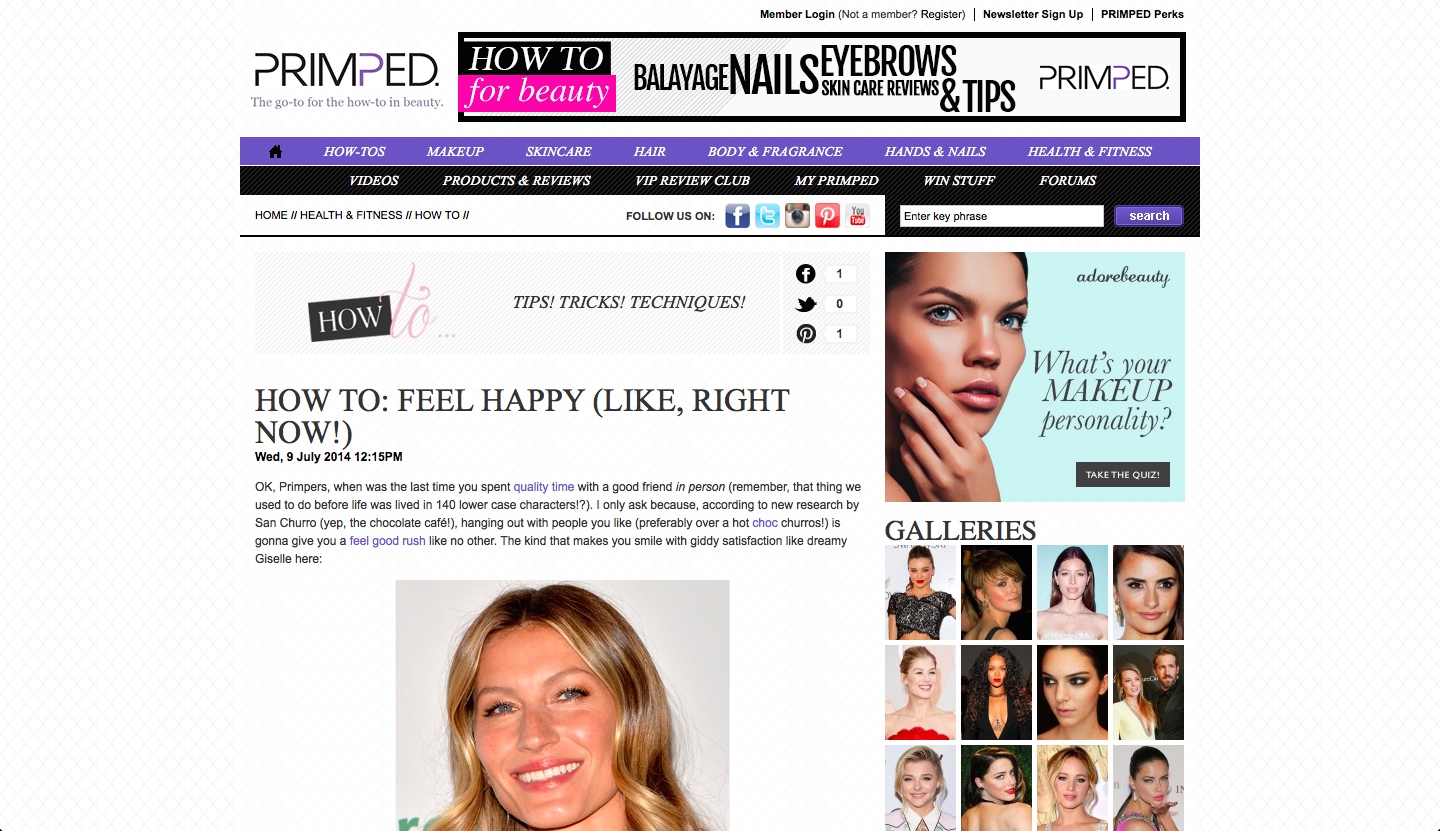The width and height of the screenshot is (1440, 831).
Task: Click the purple search button
Action: pyautogui.click(x=1149, y=216)
